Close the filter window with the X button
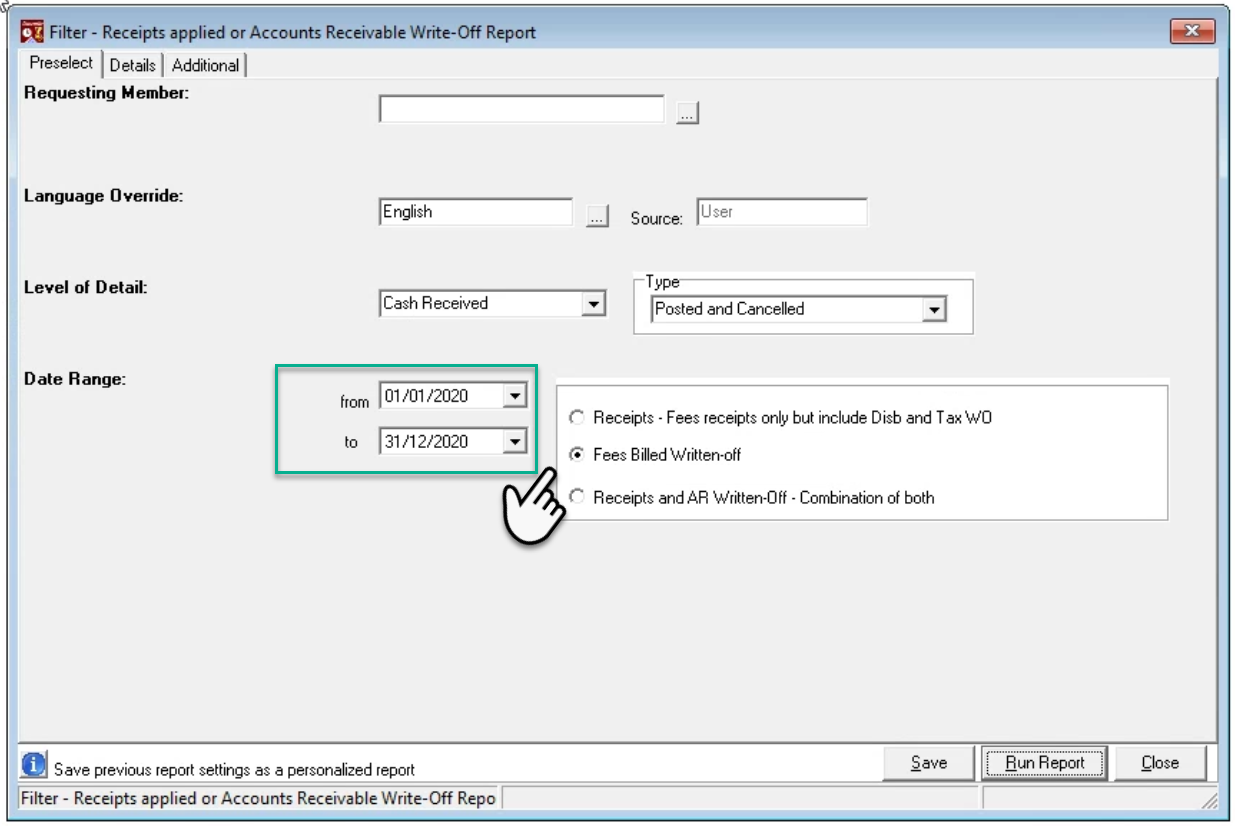Image resolution: width=1235 pixels, height=826 pixels. tap(1191, 32)
